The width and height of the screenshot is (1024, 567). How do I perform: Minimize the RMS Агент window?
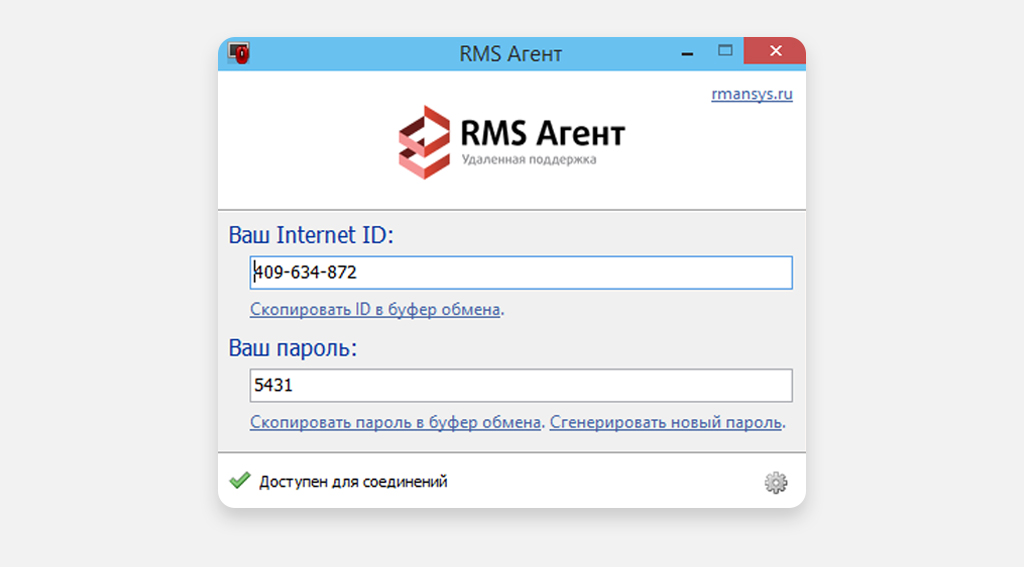[x=687, y=52]
